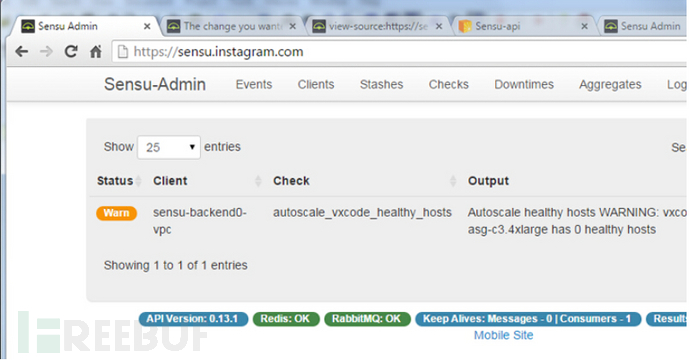Open the Events menu item
Screen dimensions: 690x360
254,84
